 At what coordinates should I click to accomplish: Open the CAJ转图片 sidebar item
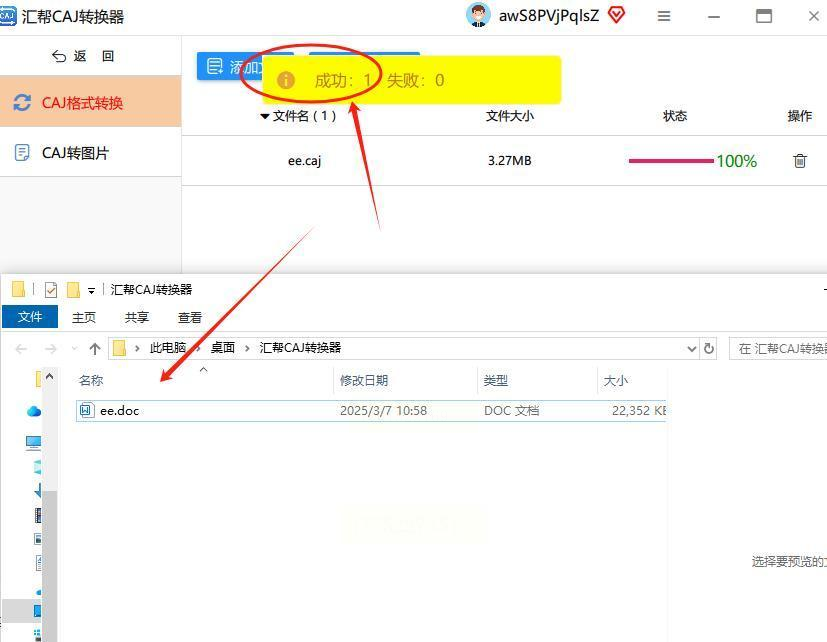click(x=90, y=152)
